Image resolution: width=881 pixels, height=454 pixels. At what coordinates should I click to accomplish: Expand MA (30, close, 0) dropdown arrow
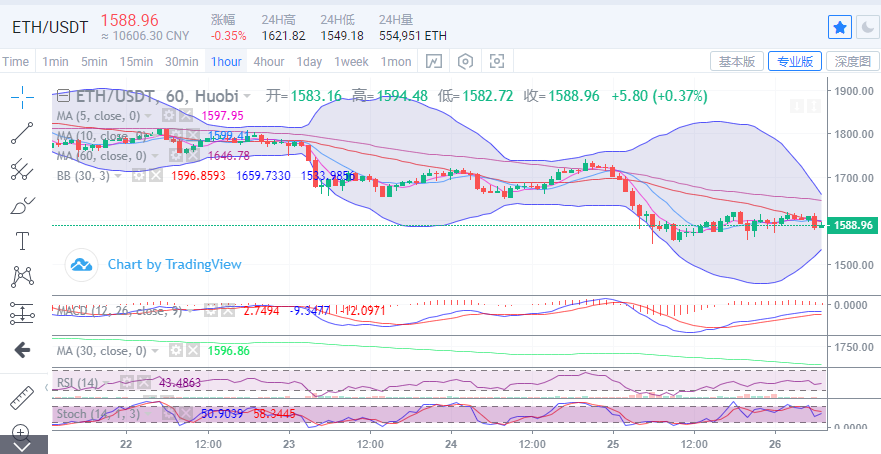point(155,351)
